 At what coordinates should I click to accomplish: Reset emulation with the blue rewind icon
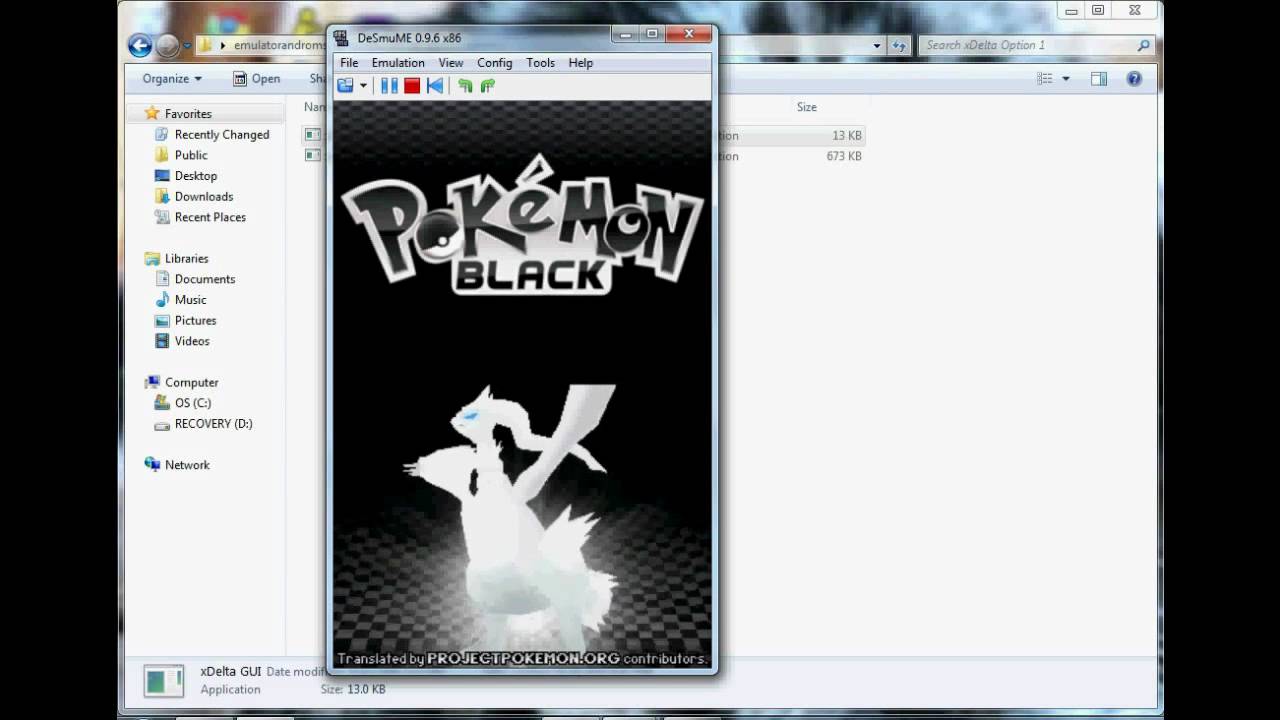[x=435, y=86]
